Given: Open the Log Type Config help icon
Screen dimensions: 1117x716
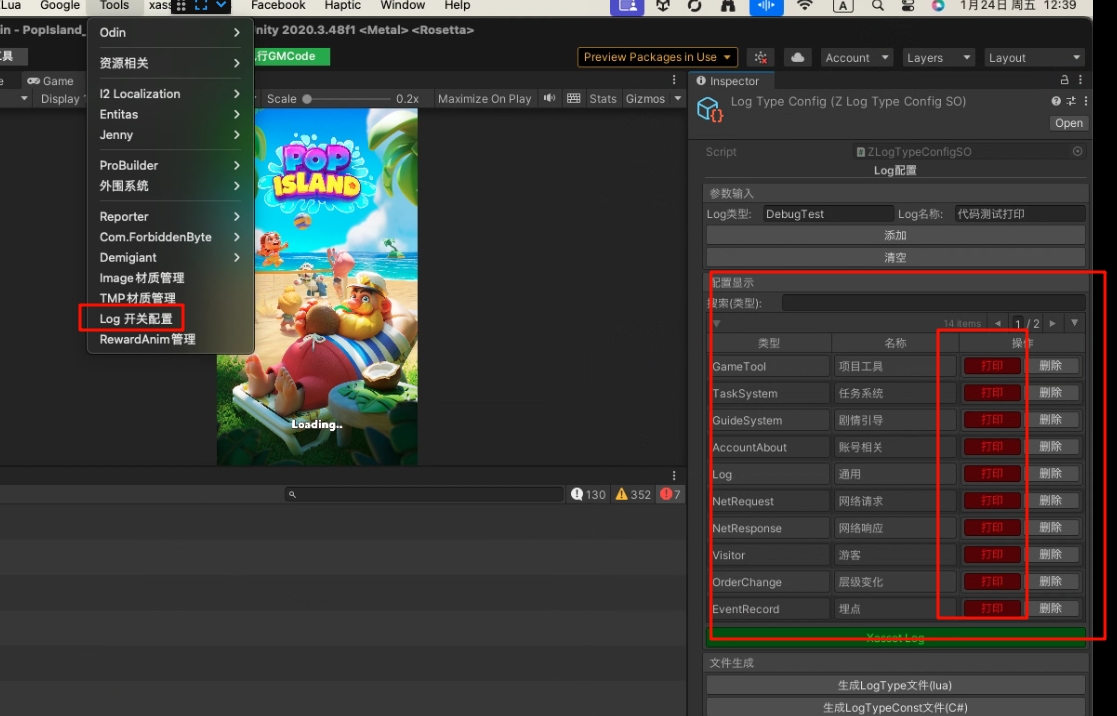Looking at the screenshot, I should 1056,101.
